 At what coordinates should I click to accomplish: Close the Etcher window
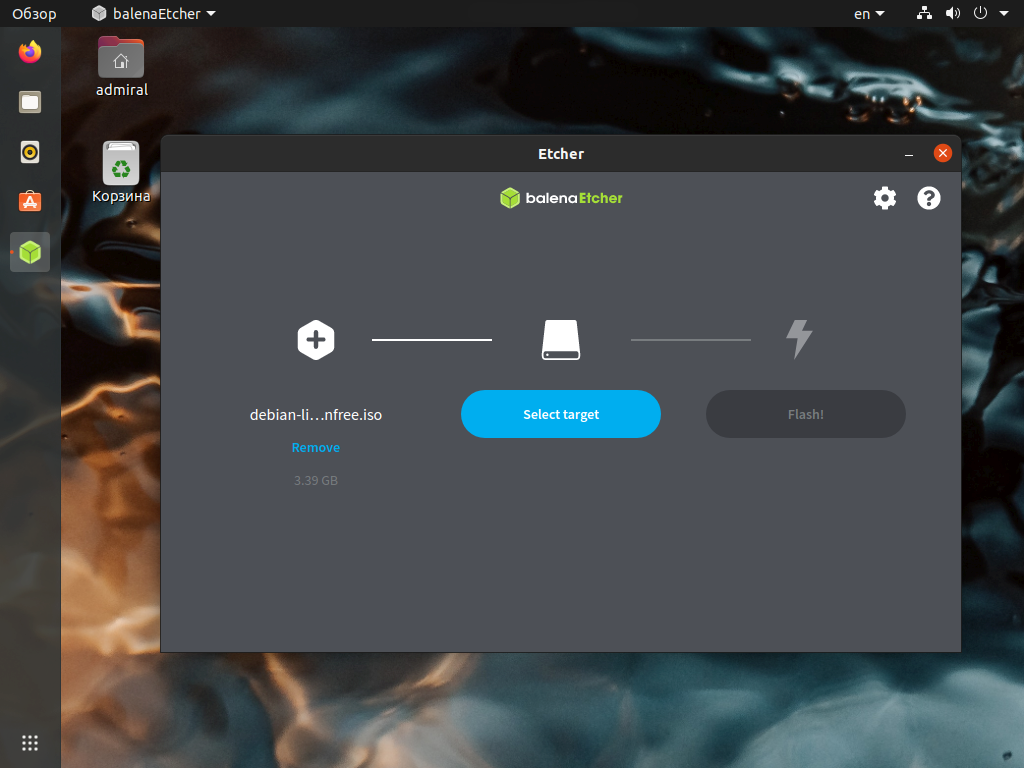click(x=942, y=153)
